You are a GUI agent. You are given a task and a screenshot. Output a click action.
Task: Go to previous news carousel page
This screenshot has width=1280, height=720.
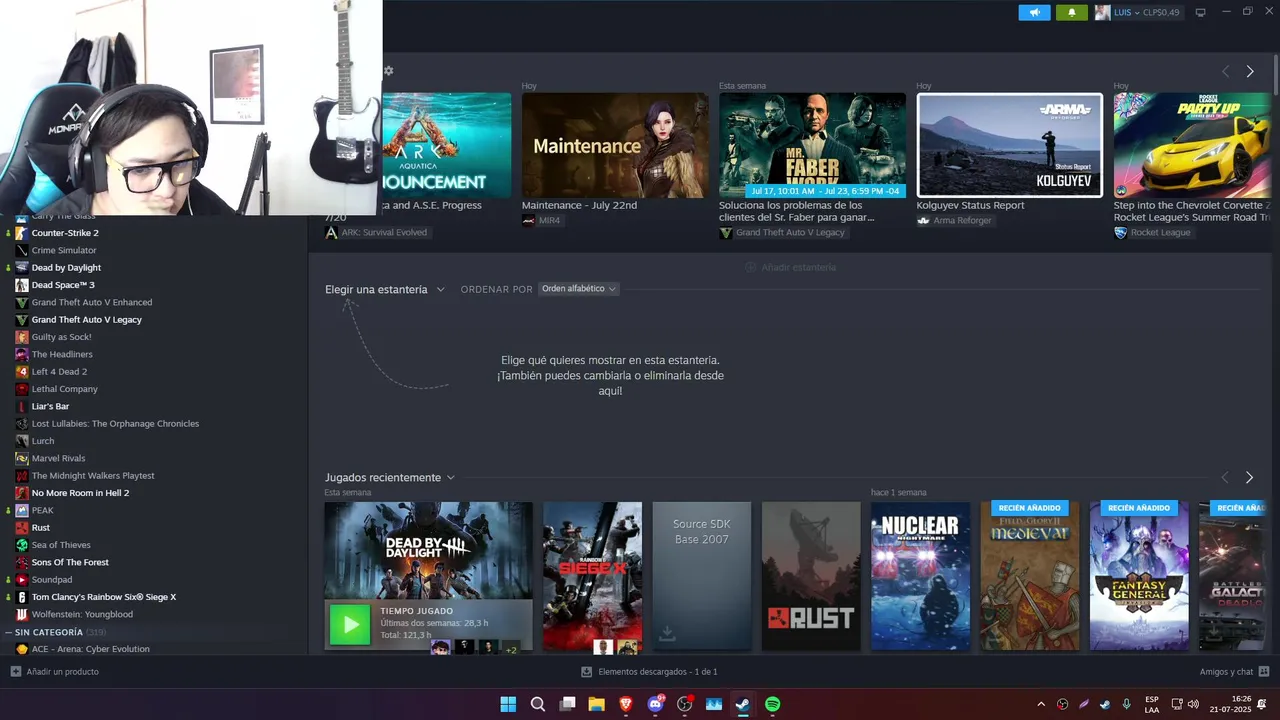(1225, 71)
